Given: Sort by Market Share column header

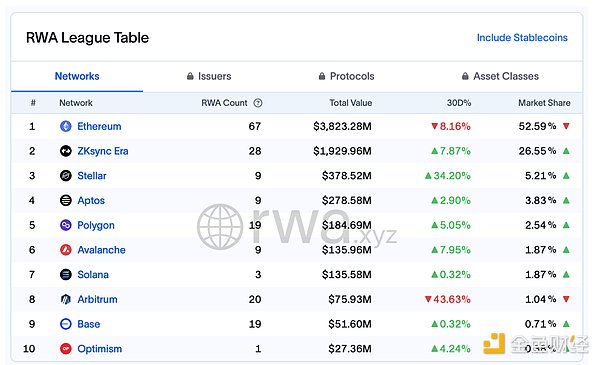Looking at the screenshot, I should [544, 103].
